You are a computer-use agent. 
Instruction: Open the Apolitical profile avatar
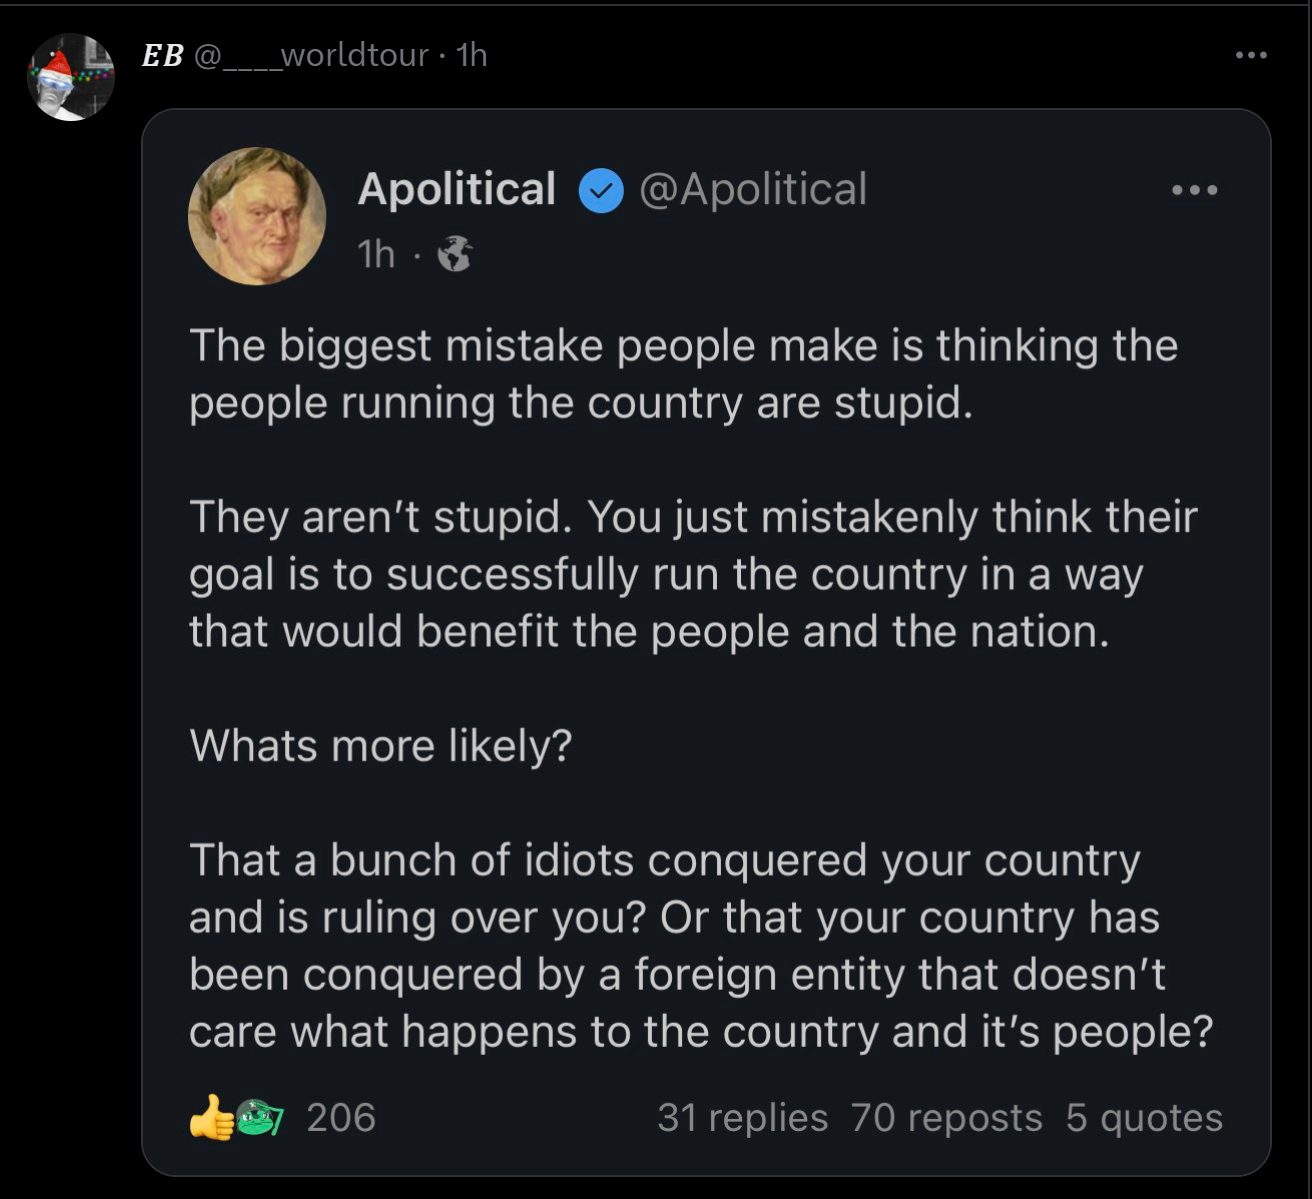(257, 216)
